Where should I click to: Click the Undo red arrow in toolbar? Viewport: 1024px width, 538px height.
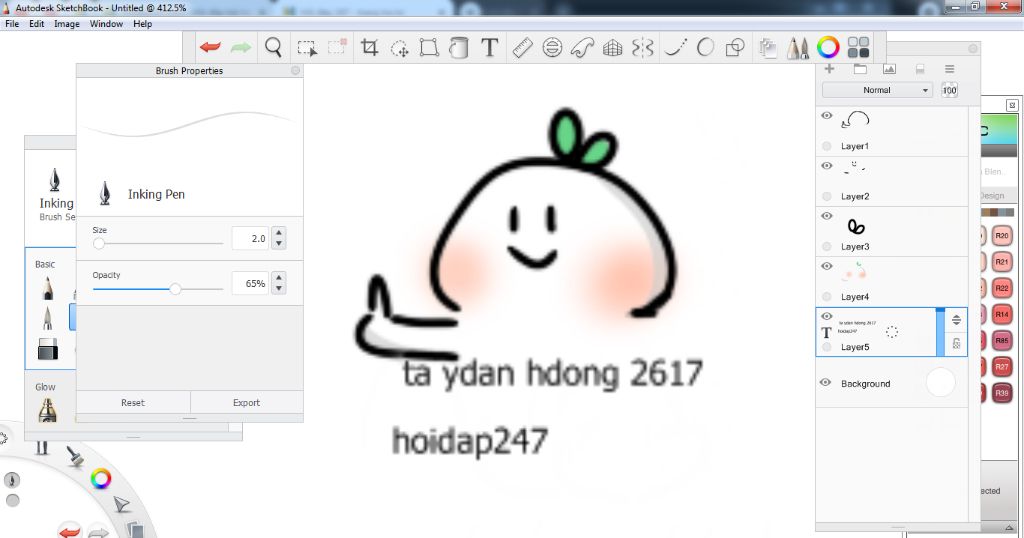coord(210,47)
